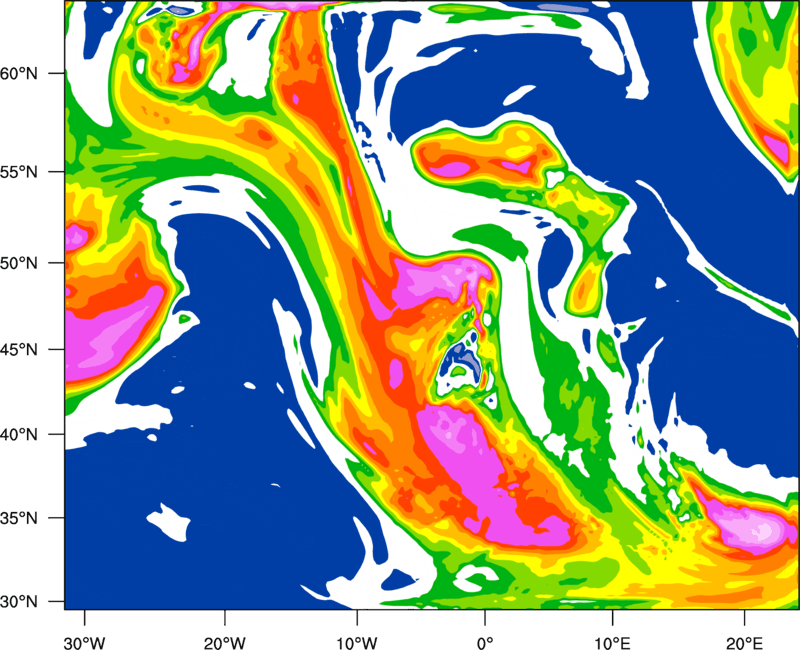Click the 55°N latitude label
This screenshot has height=650, width=800.
[19, 172]
